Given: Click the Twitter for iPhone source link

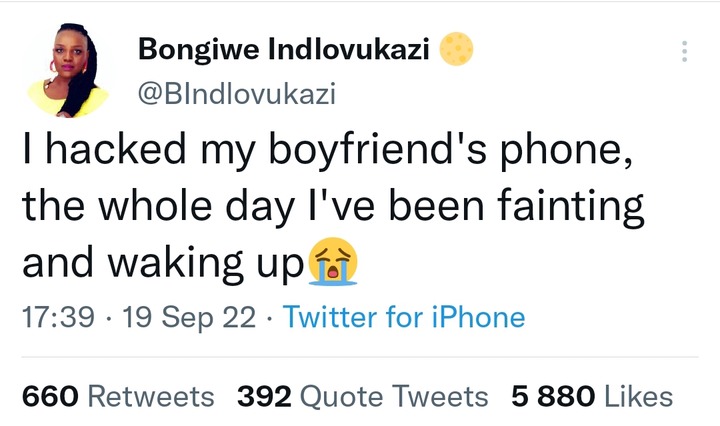Looking at the screenshot, I should 404,318.
